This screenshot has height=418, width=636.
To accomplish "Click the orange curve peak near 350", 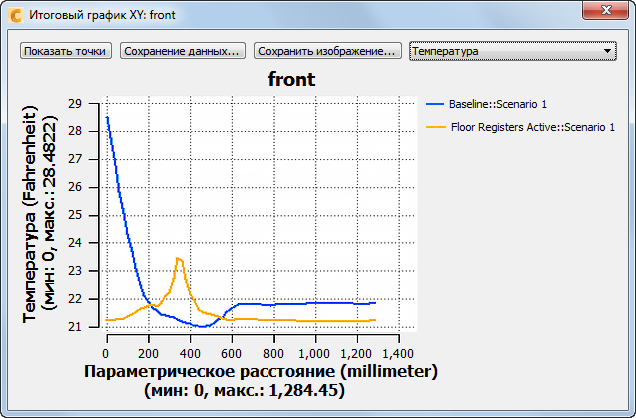I will click(178, 258).
